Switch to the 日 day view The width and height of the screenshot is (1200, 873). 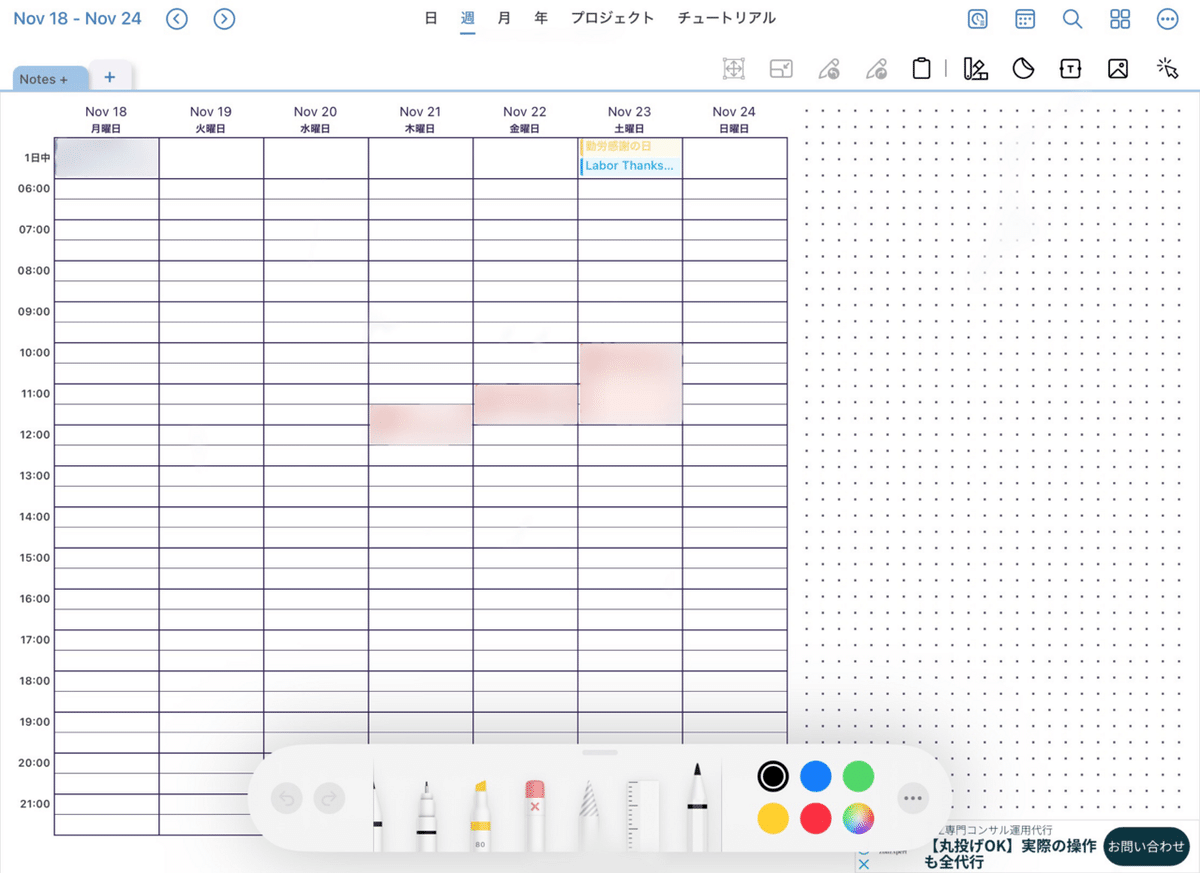pyautogui.click(x=431, y=18)
